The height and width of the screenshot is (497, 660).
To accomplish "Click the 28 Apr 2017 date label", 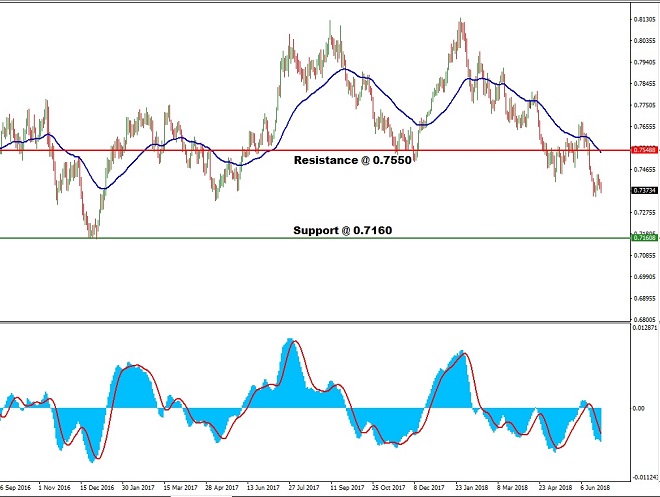I will click(222, 488).
